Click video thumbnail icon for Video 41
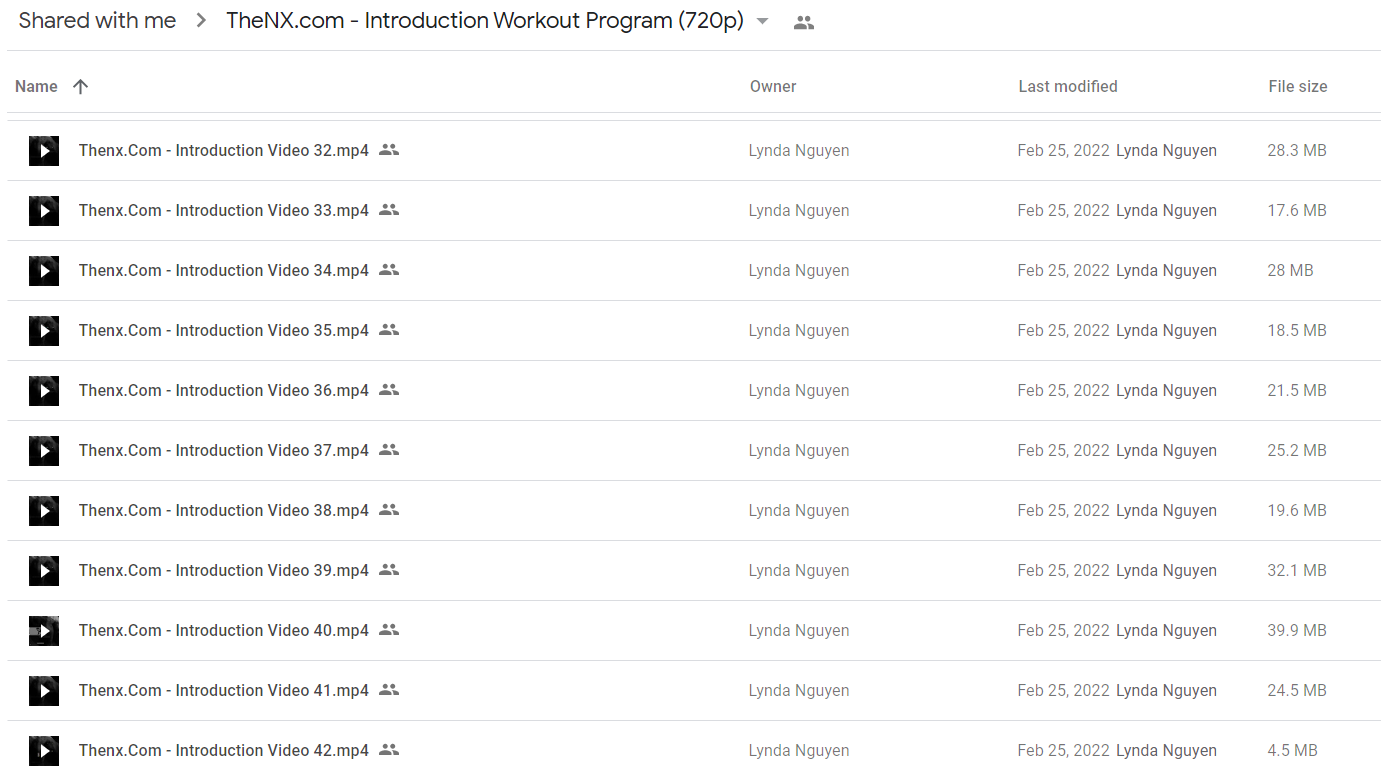 pos(44,691)
